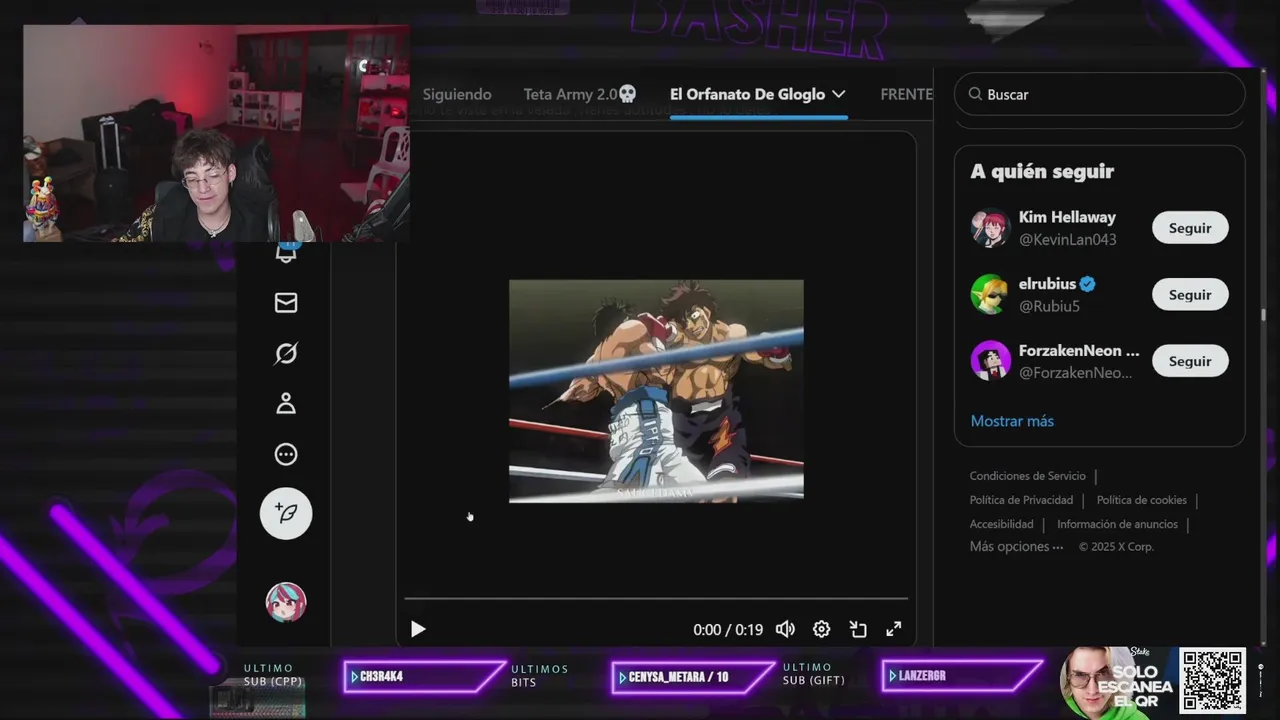Image resolution: width=1280 pixels, height=720 pixels.
Task: Switch to the Teta Army 2.0 tab
Action: pyautogui.click(x=580, y=94)
